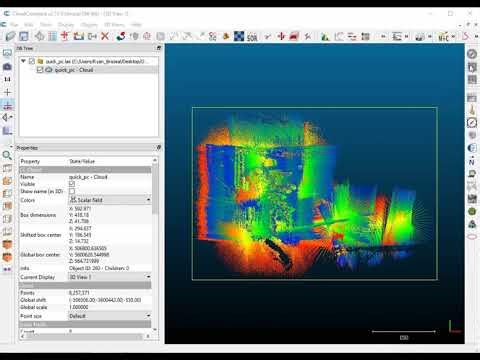Click the Name value quick_pc - Cloud

pos(88,177)
